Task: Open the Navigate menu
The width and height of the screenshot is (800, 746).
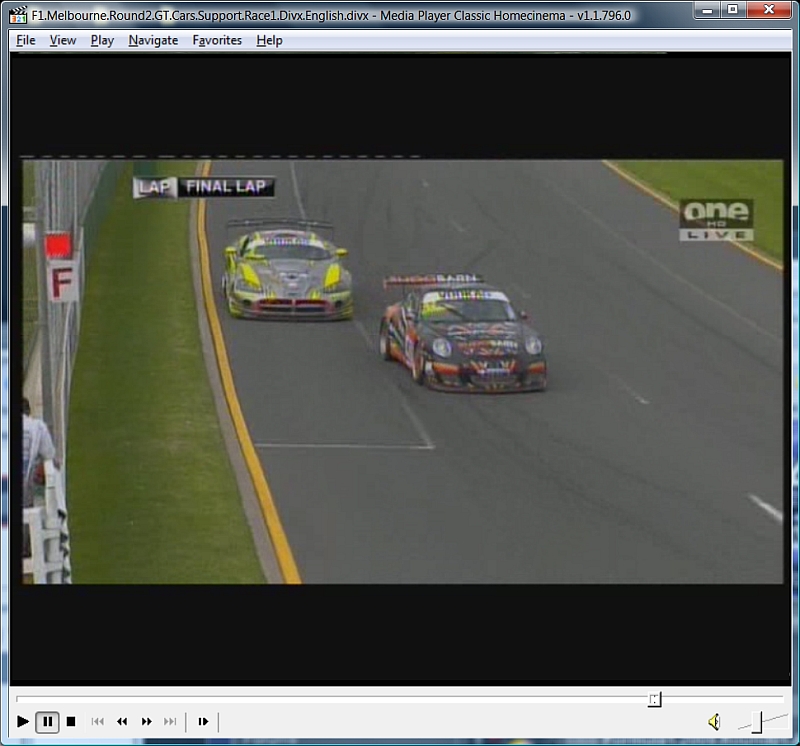Action: point(153,40)
